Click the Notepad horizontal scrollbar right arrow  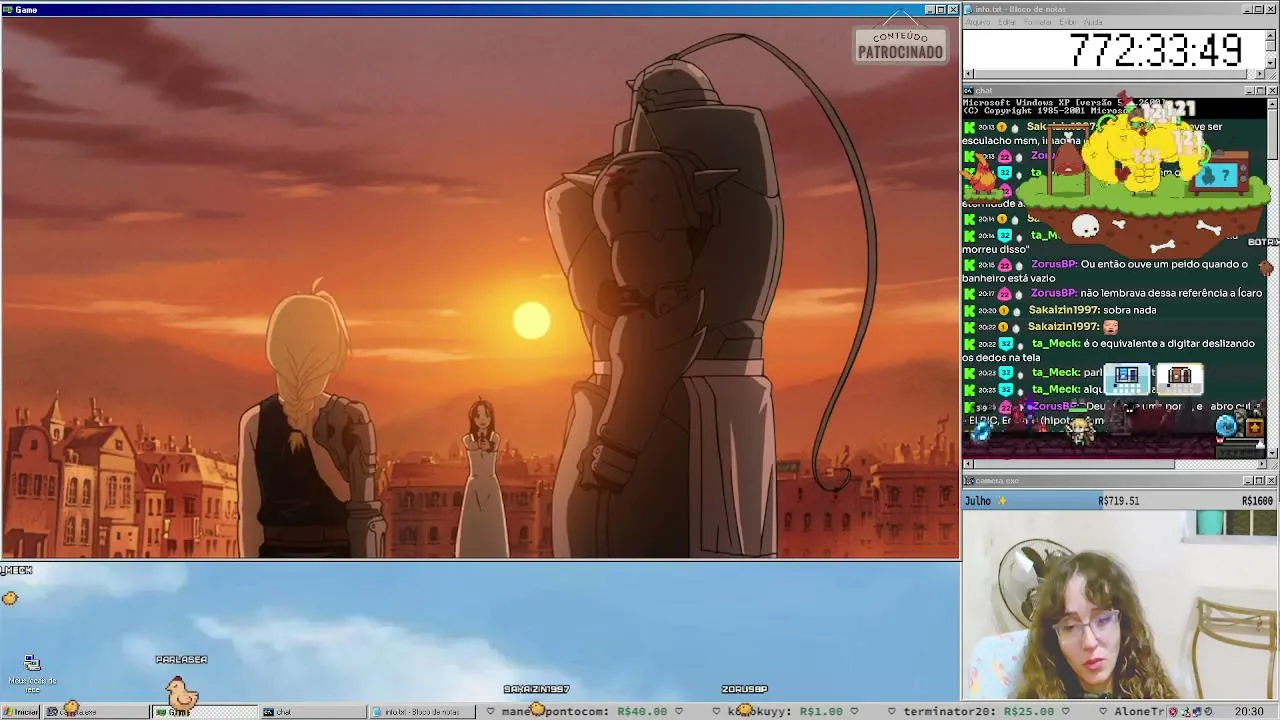pyautogui.click(x=1261, y=74)
